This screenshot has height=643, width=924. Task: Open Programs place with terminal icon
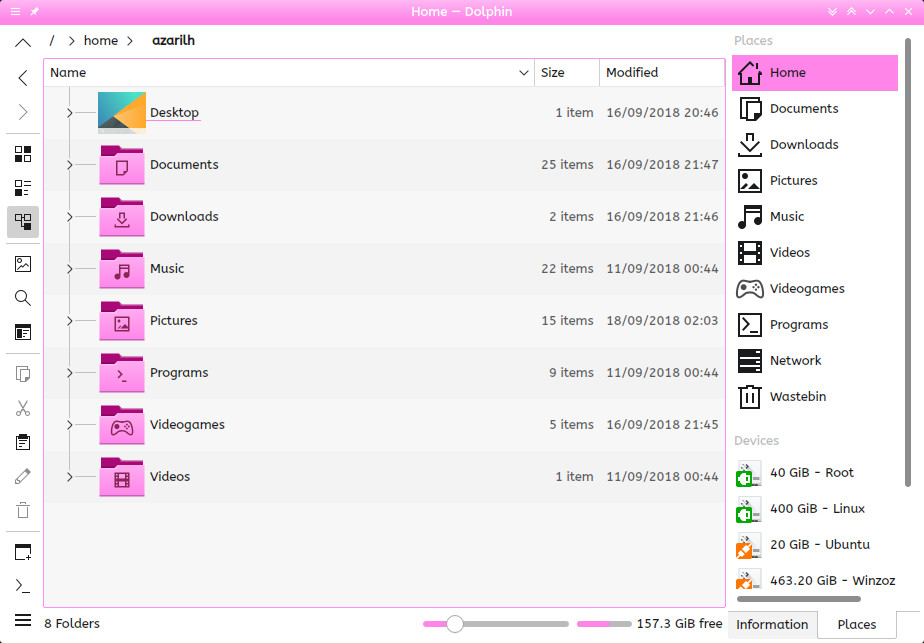[x=815, y=325]
